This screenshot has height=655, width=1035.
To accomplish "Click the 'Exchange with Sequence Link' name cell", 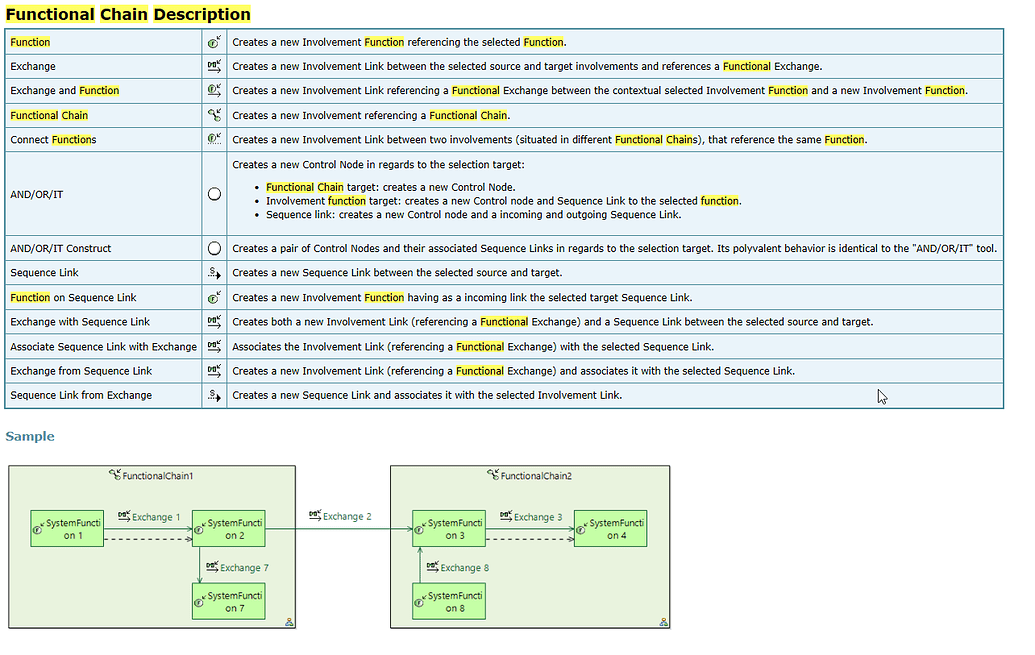I will pyautogui.click(x=103, y=322).
